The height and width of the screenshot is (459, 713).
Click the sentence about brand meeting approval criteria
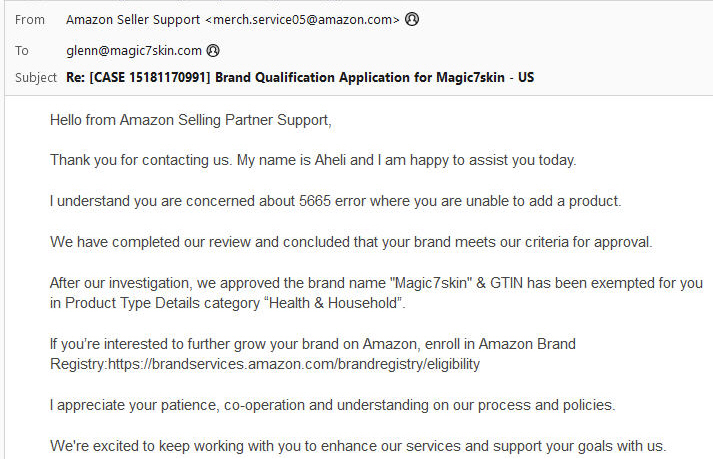point(351,241)
